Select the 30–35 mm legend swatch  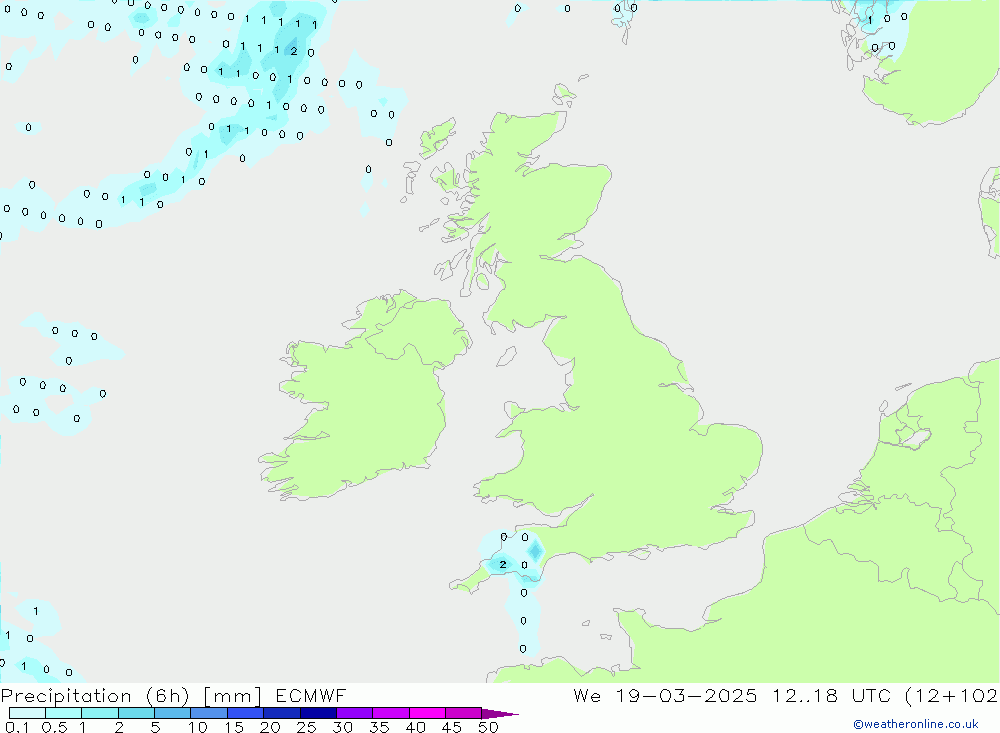pos(355,713)
